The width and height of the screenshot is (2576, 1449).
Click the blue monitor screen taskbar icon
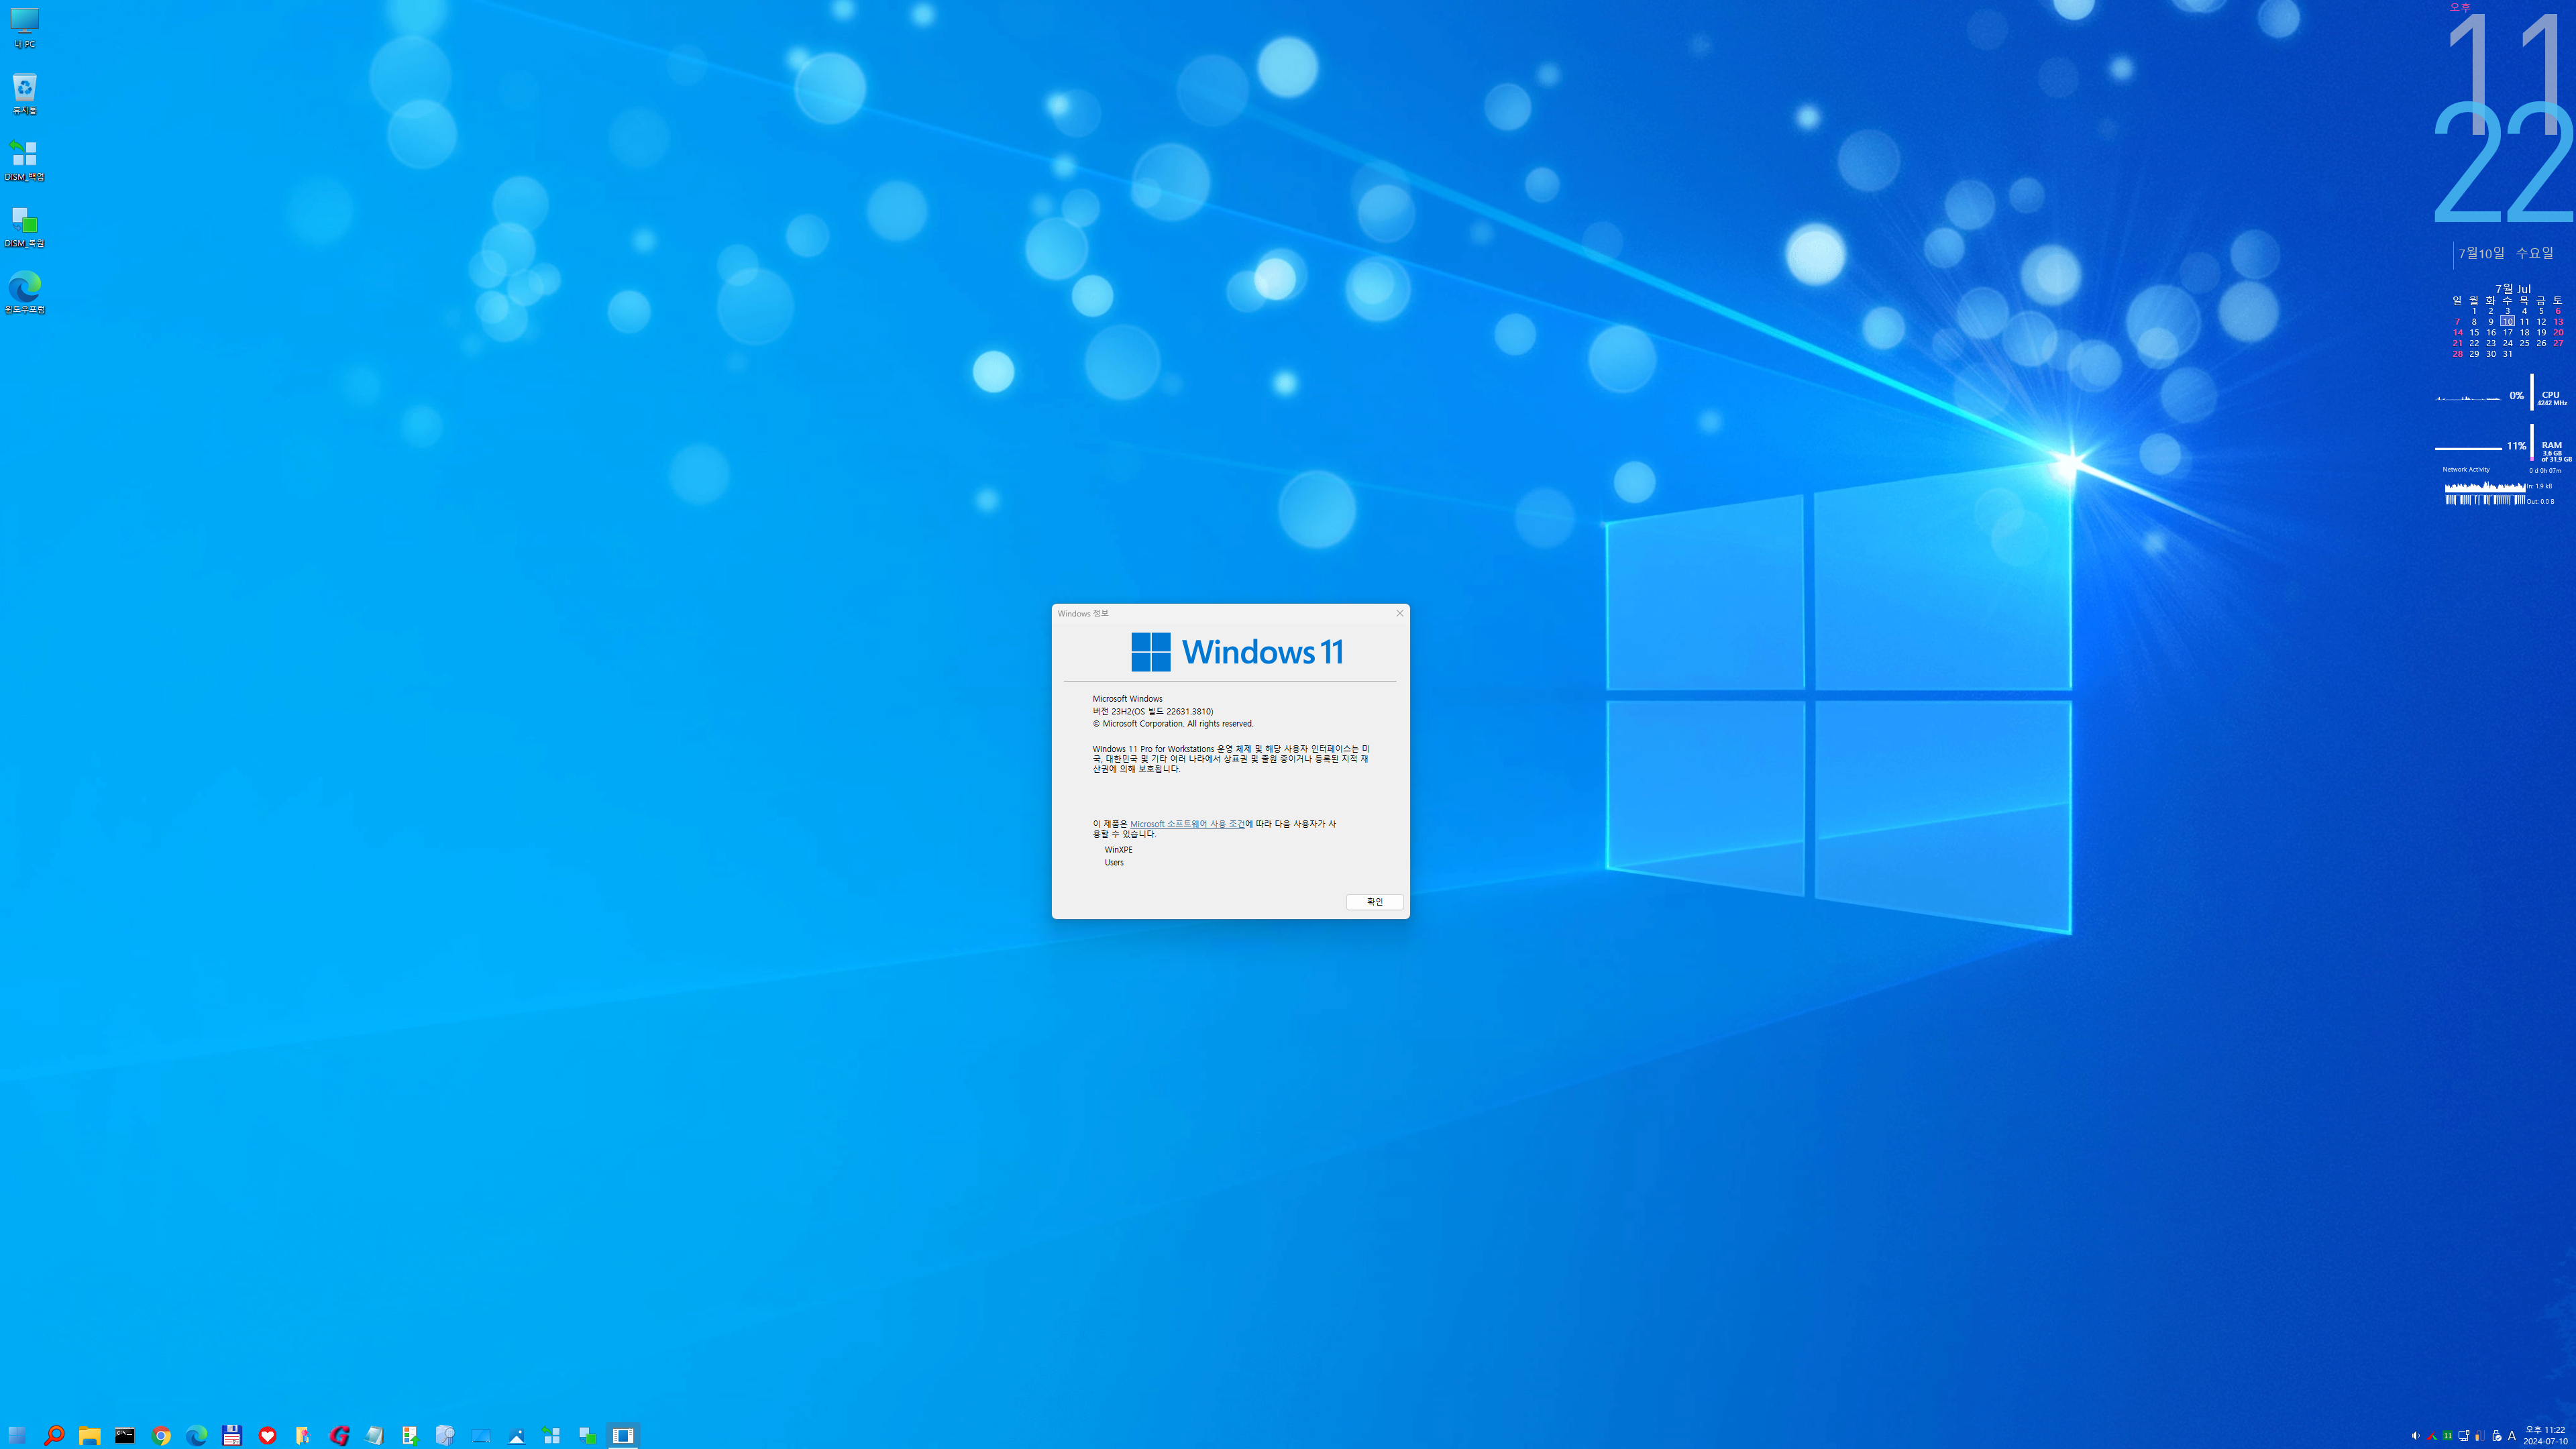coord(481,1435)
